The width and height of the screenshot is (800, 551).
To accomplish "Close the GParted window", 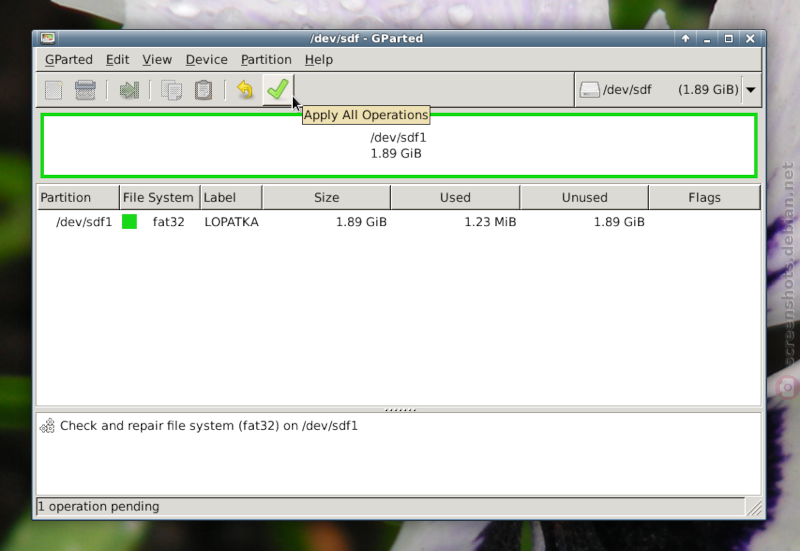I will [x=750, y=38].
